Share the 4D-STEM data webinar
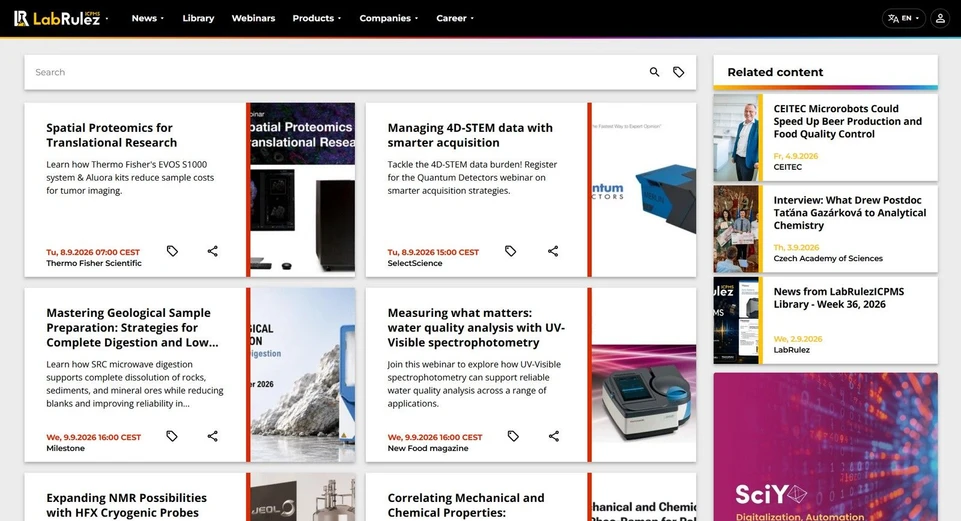Viewport: 961px width, 521px height. (553, 251)
